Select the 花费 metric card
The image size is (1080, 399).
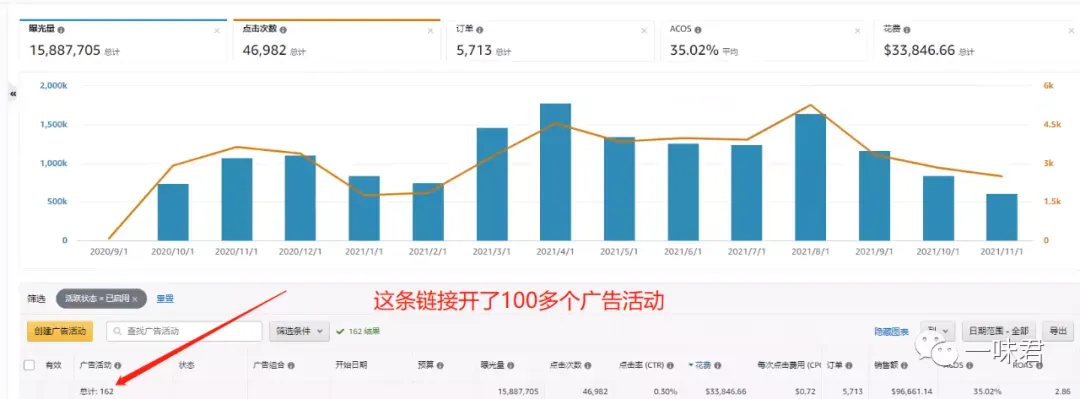[x=977, y=41]
